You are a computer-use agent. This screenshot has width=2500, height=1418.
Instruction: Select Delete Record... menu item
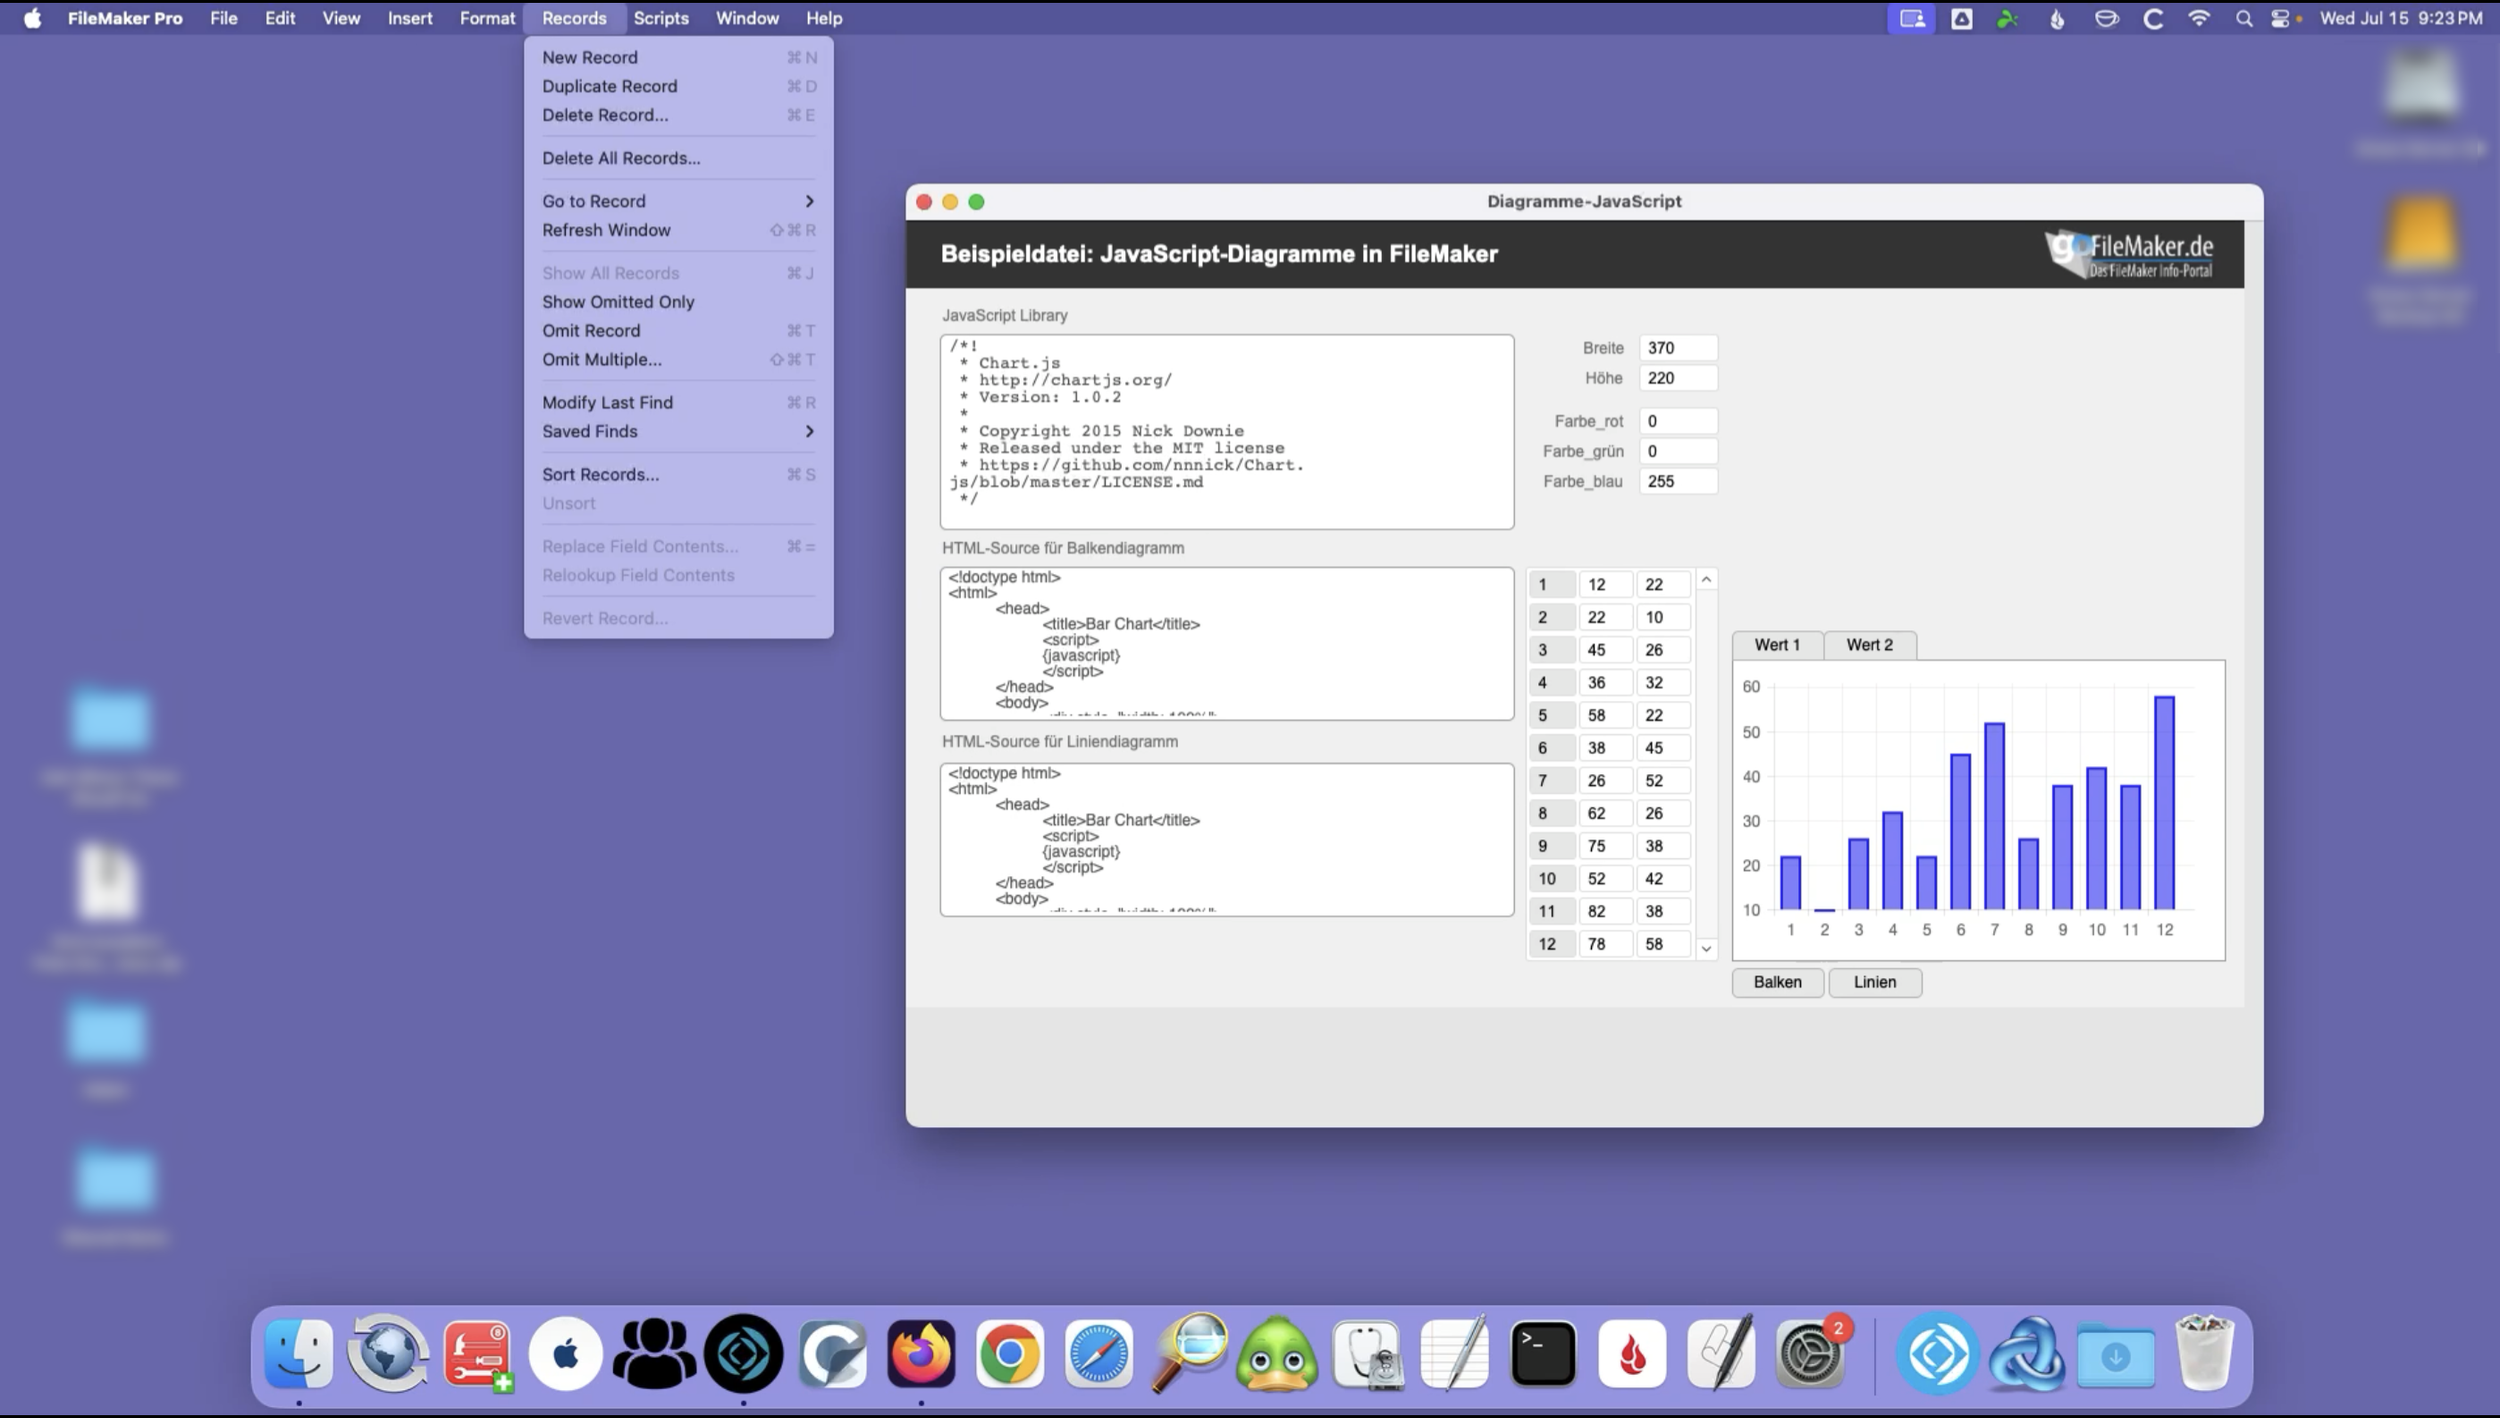tap(678, 115)
